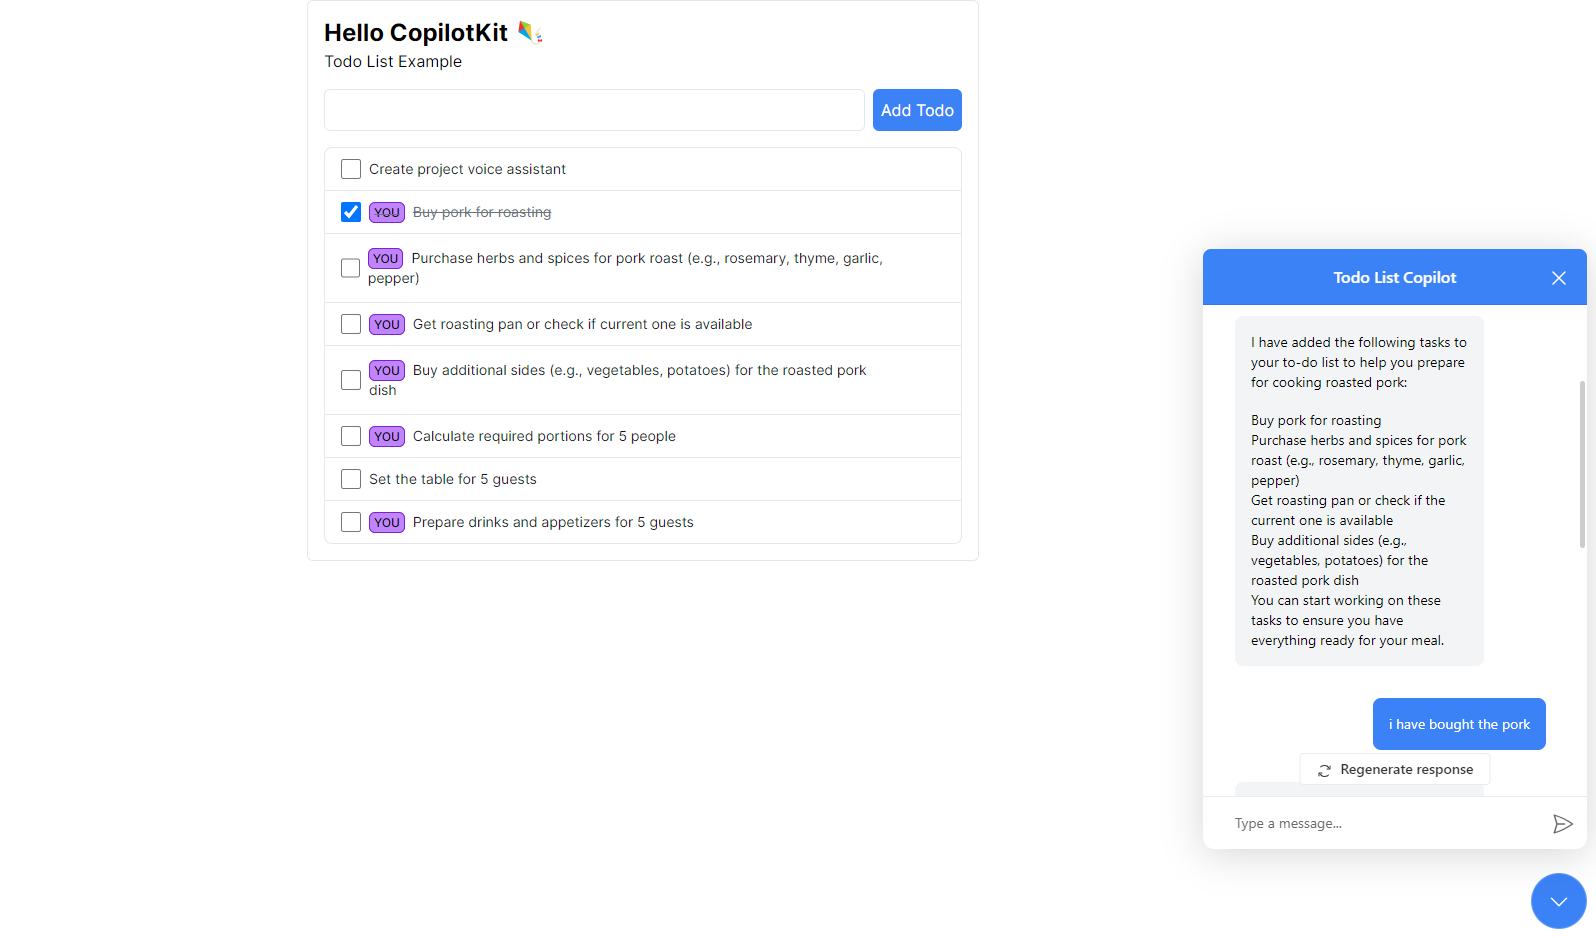Screen dimensions: 1596x938
Task: Uncheck the Buy pork for roasting checkbox
Action: tap(351, 212)
